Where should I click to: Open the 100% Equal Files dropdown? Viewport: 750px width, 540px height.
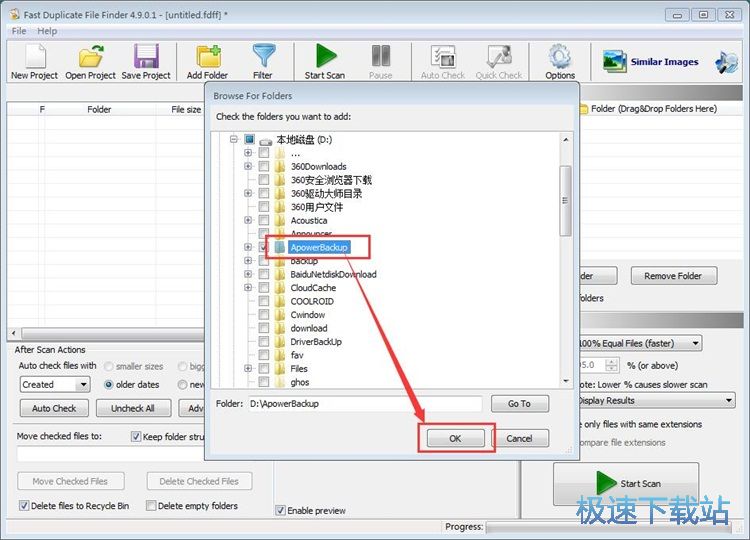tap(695, 343)
